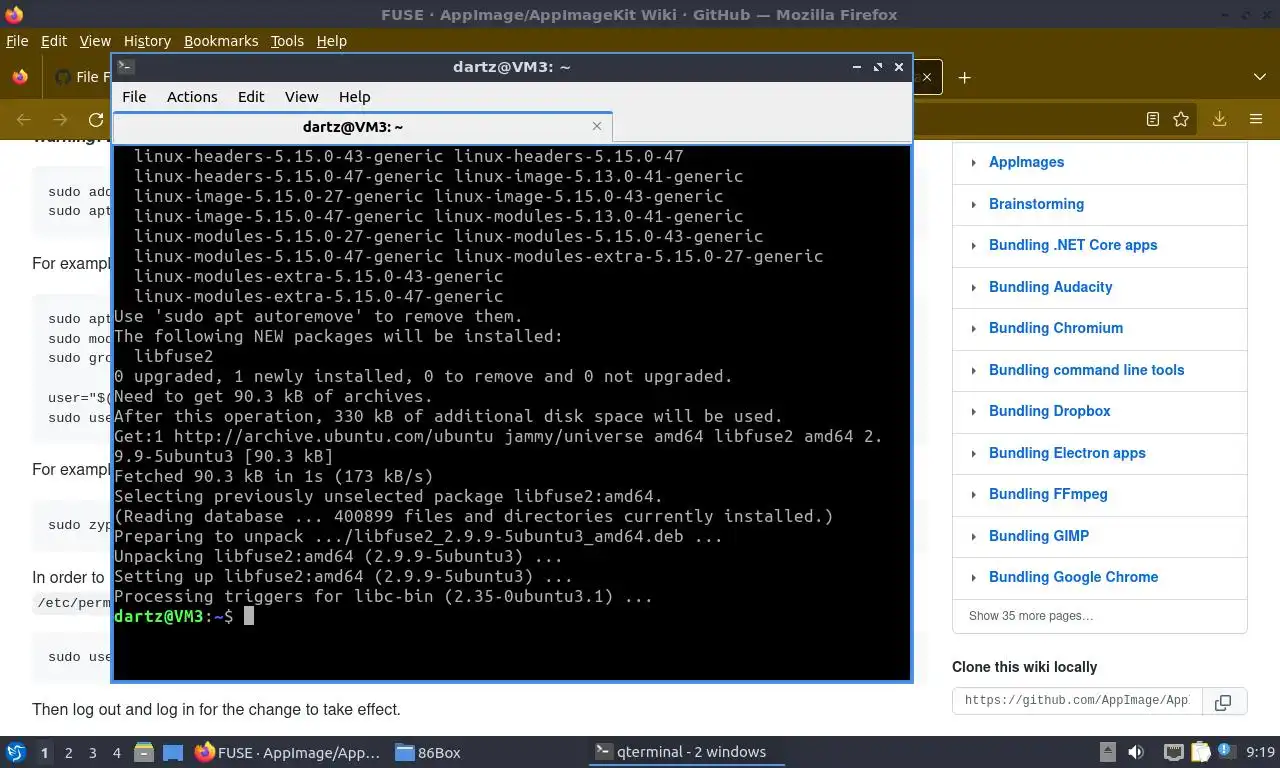
Task: Expand Bundling .NET Core apps section
Action: [973, 245]
